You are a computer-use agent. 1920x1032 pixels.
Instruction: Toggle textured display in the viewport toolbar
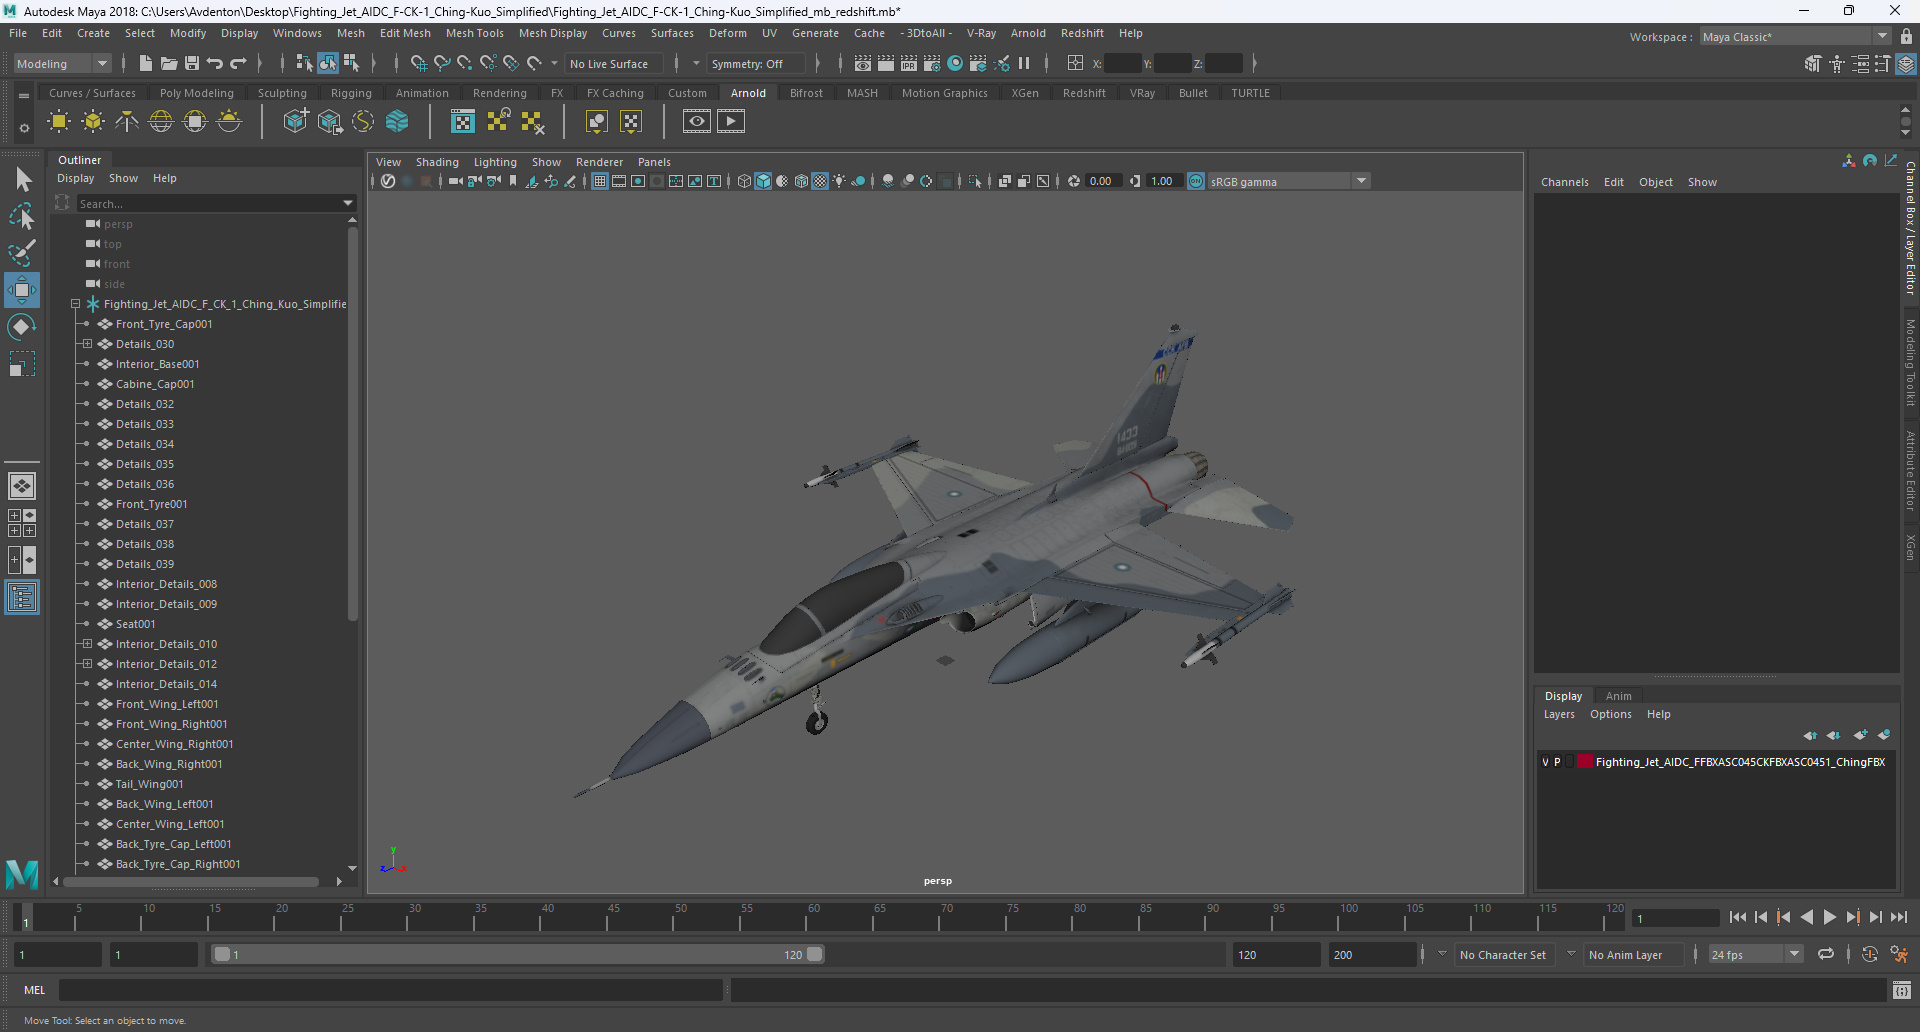tap(820, 181)
